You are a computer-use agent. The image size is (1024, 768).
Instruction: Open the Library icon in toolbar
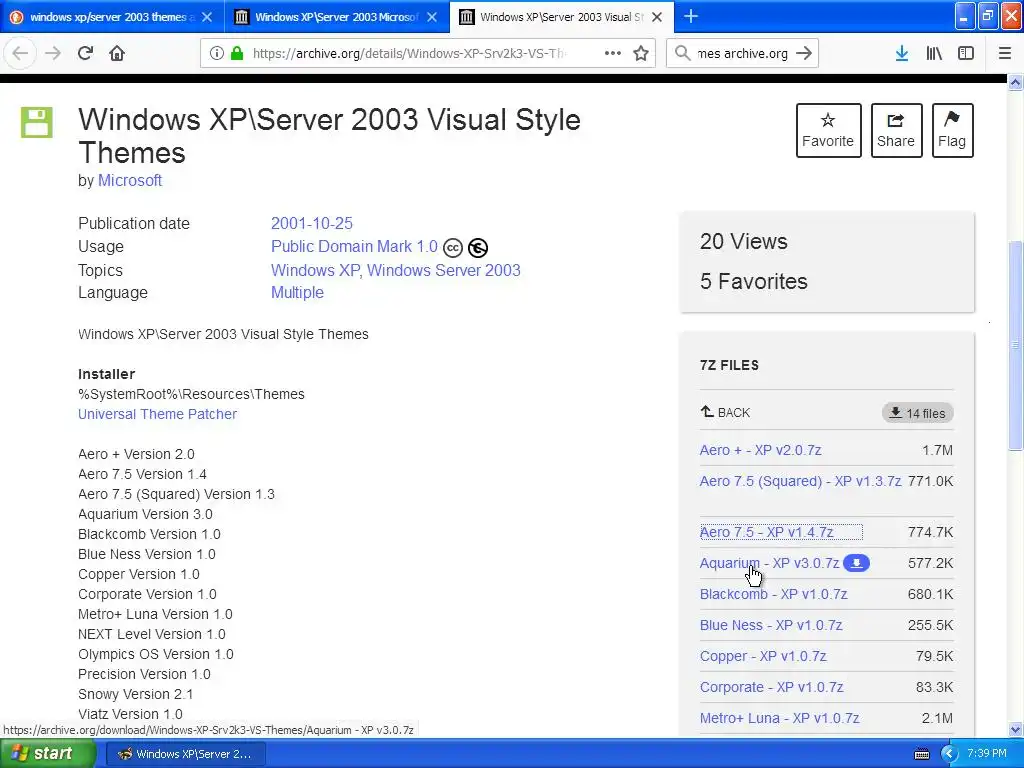pyautogui.click(x=934, y=54)
